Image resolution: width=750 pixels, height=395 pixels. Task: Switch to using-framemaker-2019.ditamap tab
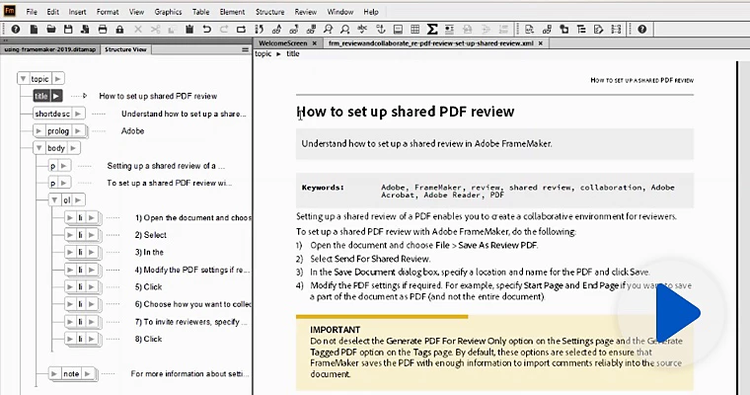[50, 50]
